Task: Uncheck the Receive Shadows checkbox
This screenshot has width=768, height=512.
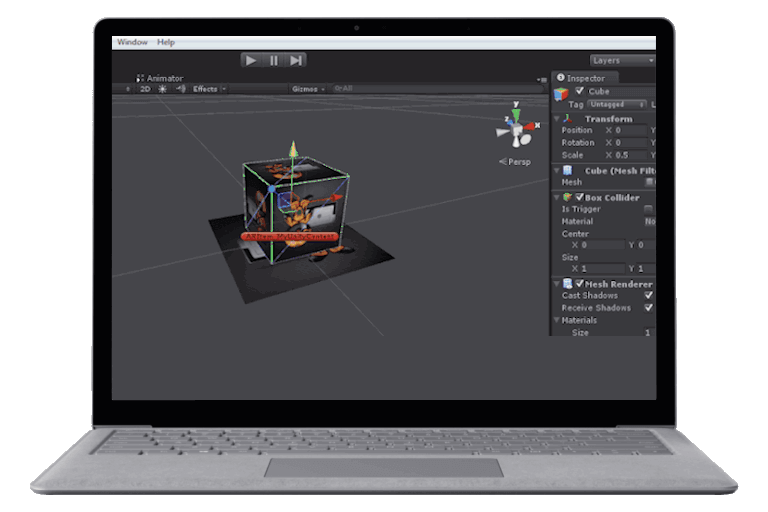Action: (648, 308)
